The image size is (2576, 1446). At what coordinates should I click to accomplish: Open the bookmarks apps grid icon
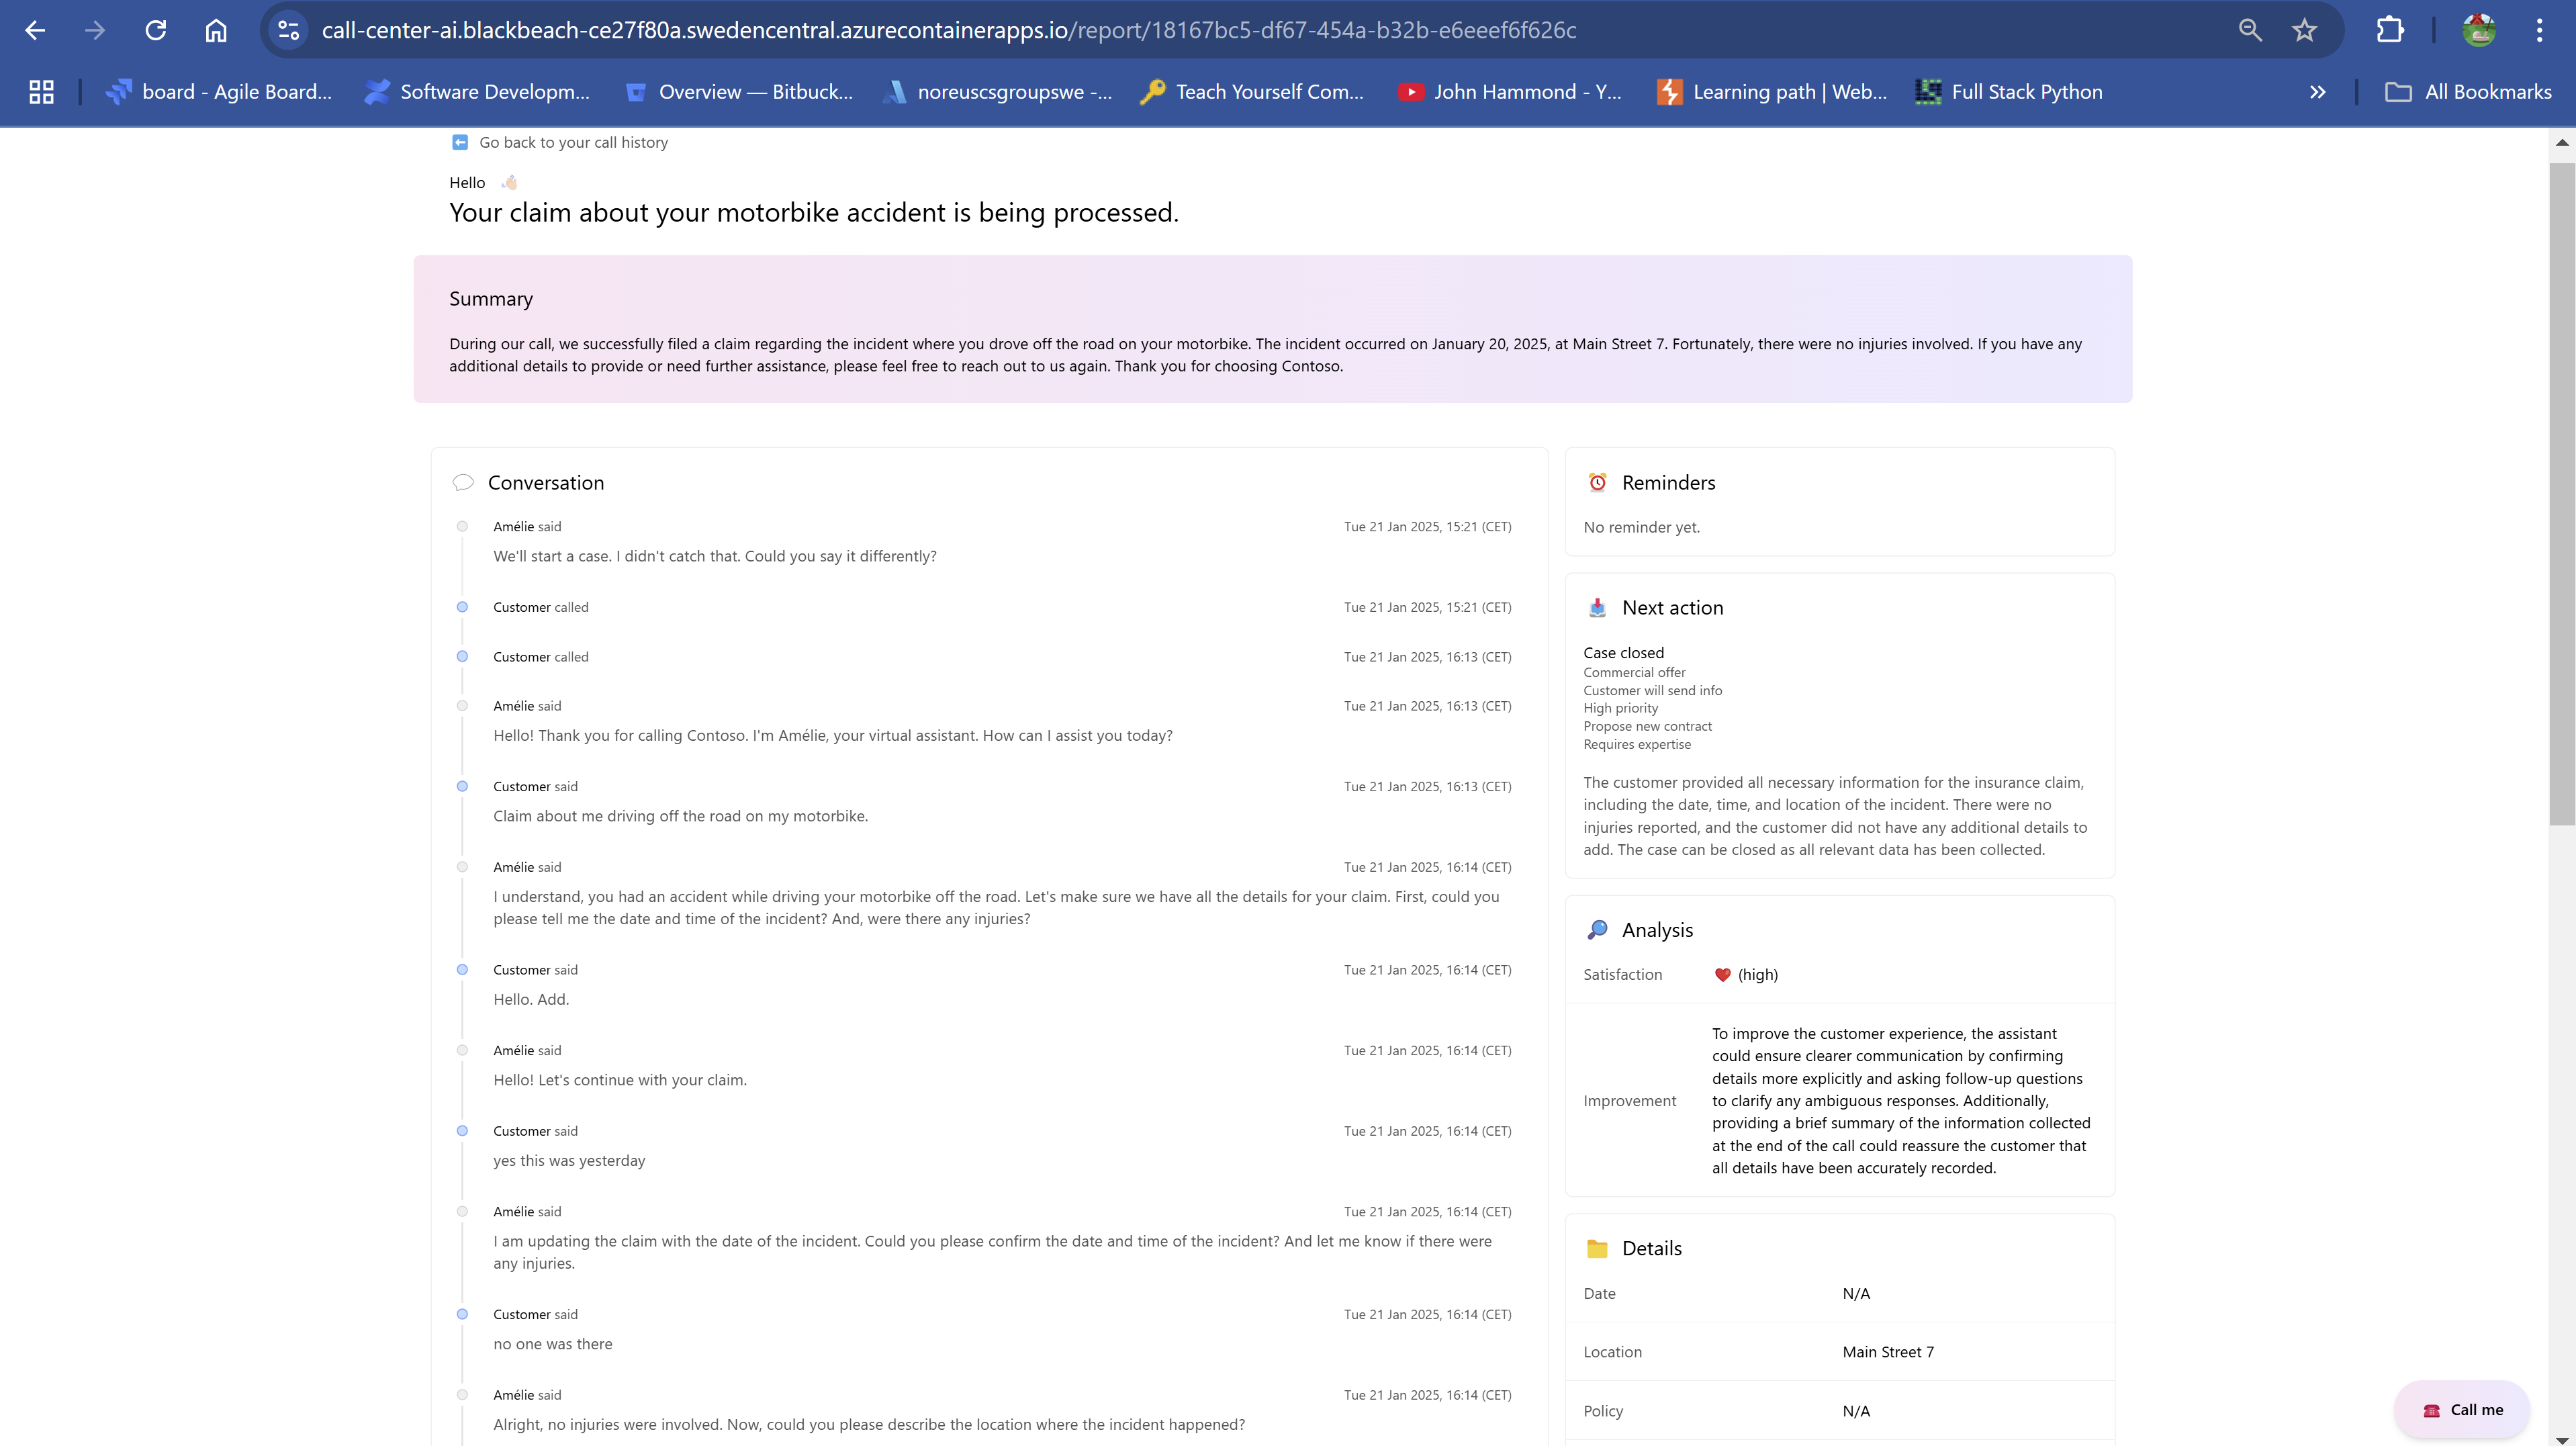(x=41, y=92)
